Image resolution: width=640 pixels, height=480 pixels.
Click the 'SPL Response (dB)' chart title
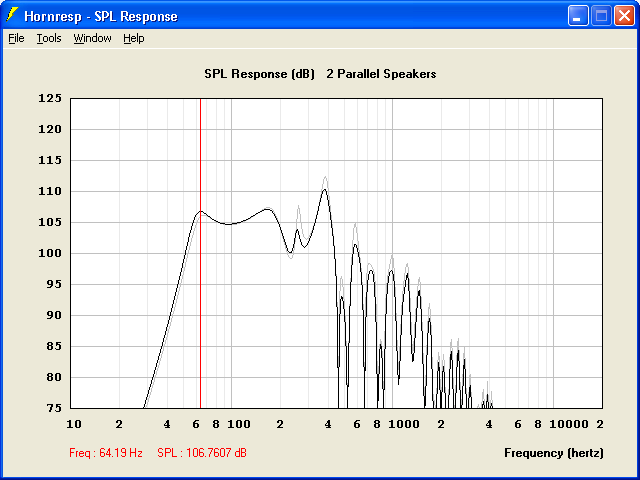pyautogui.click(x=260, y=74)
